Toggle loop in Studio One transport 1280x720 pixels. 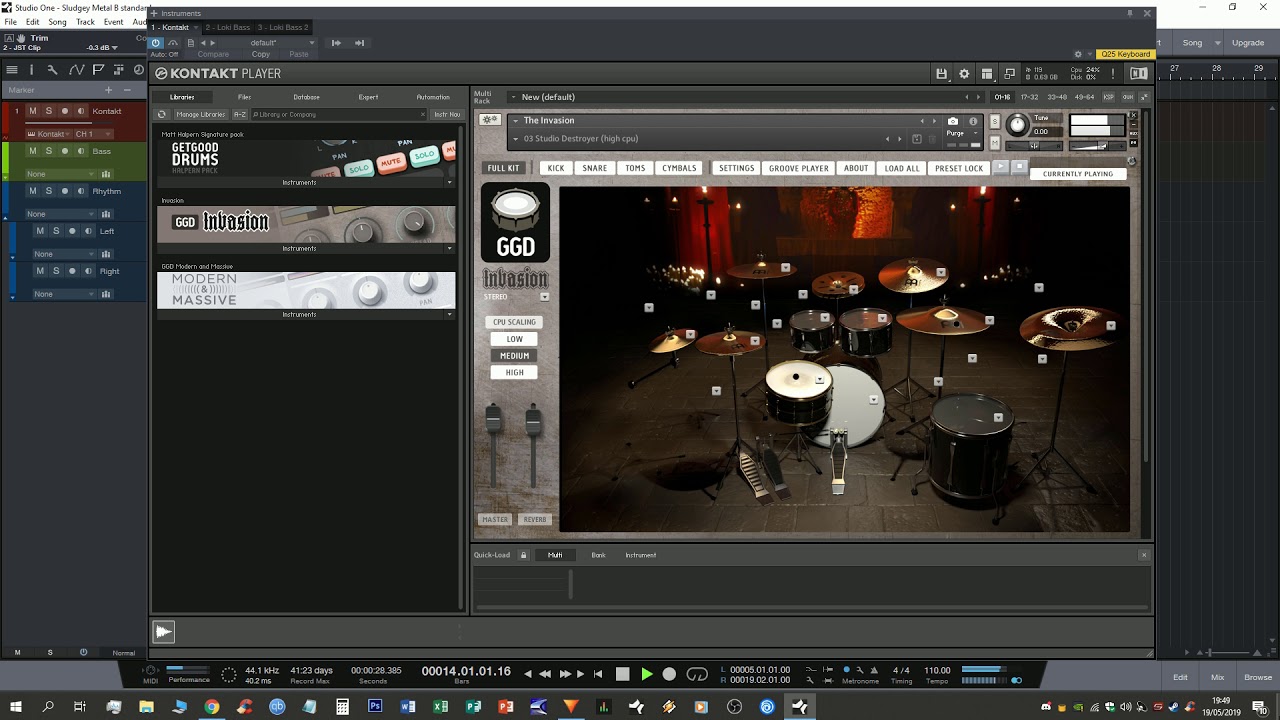[x=697, y=674]
